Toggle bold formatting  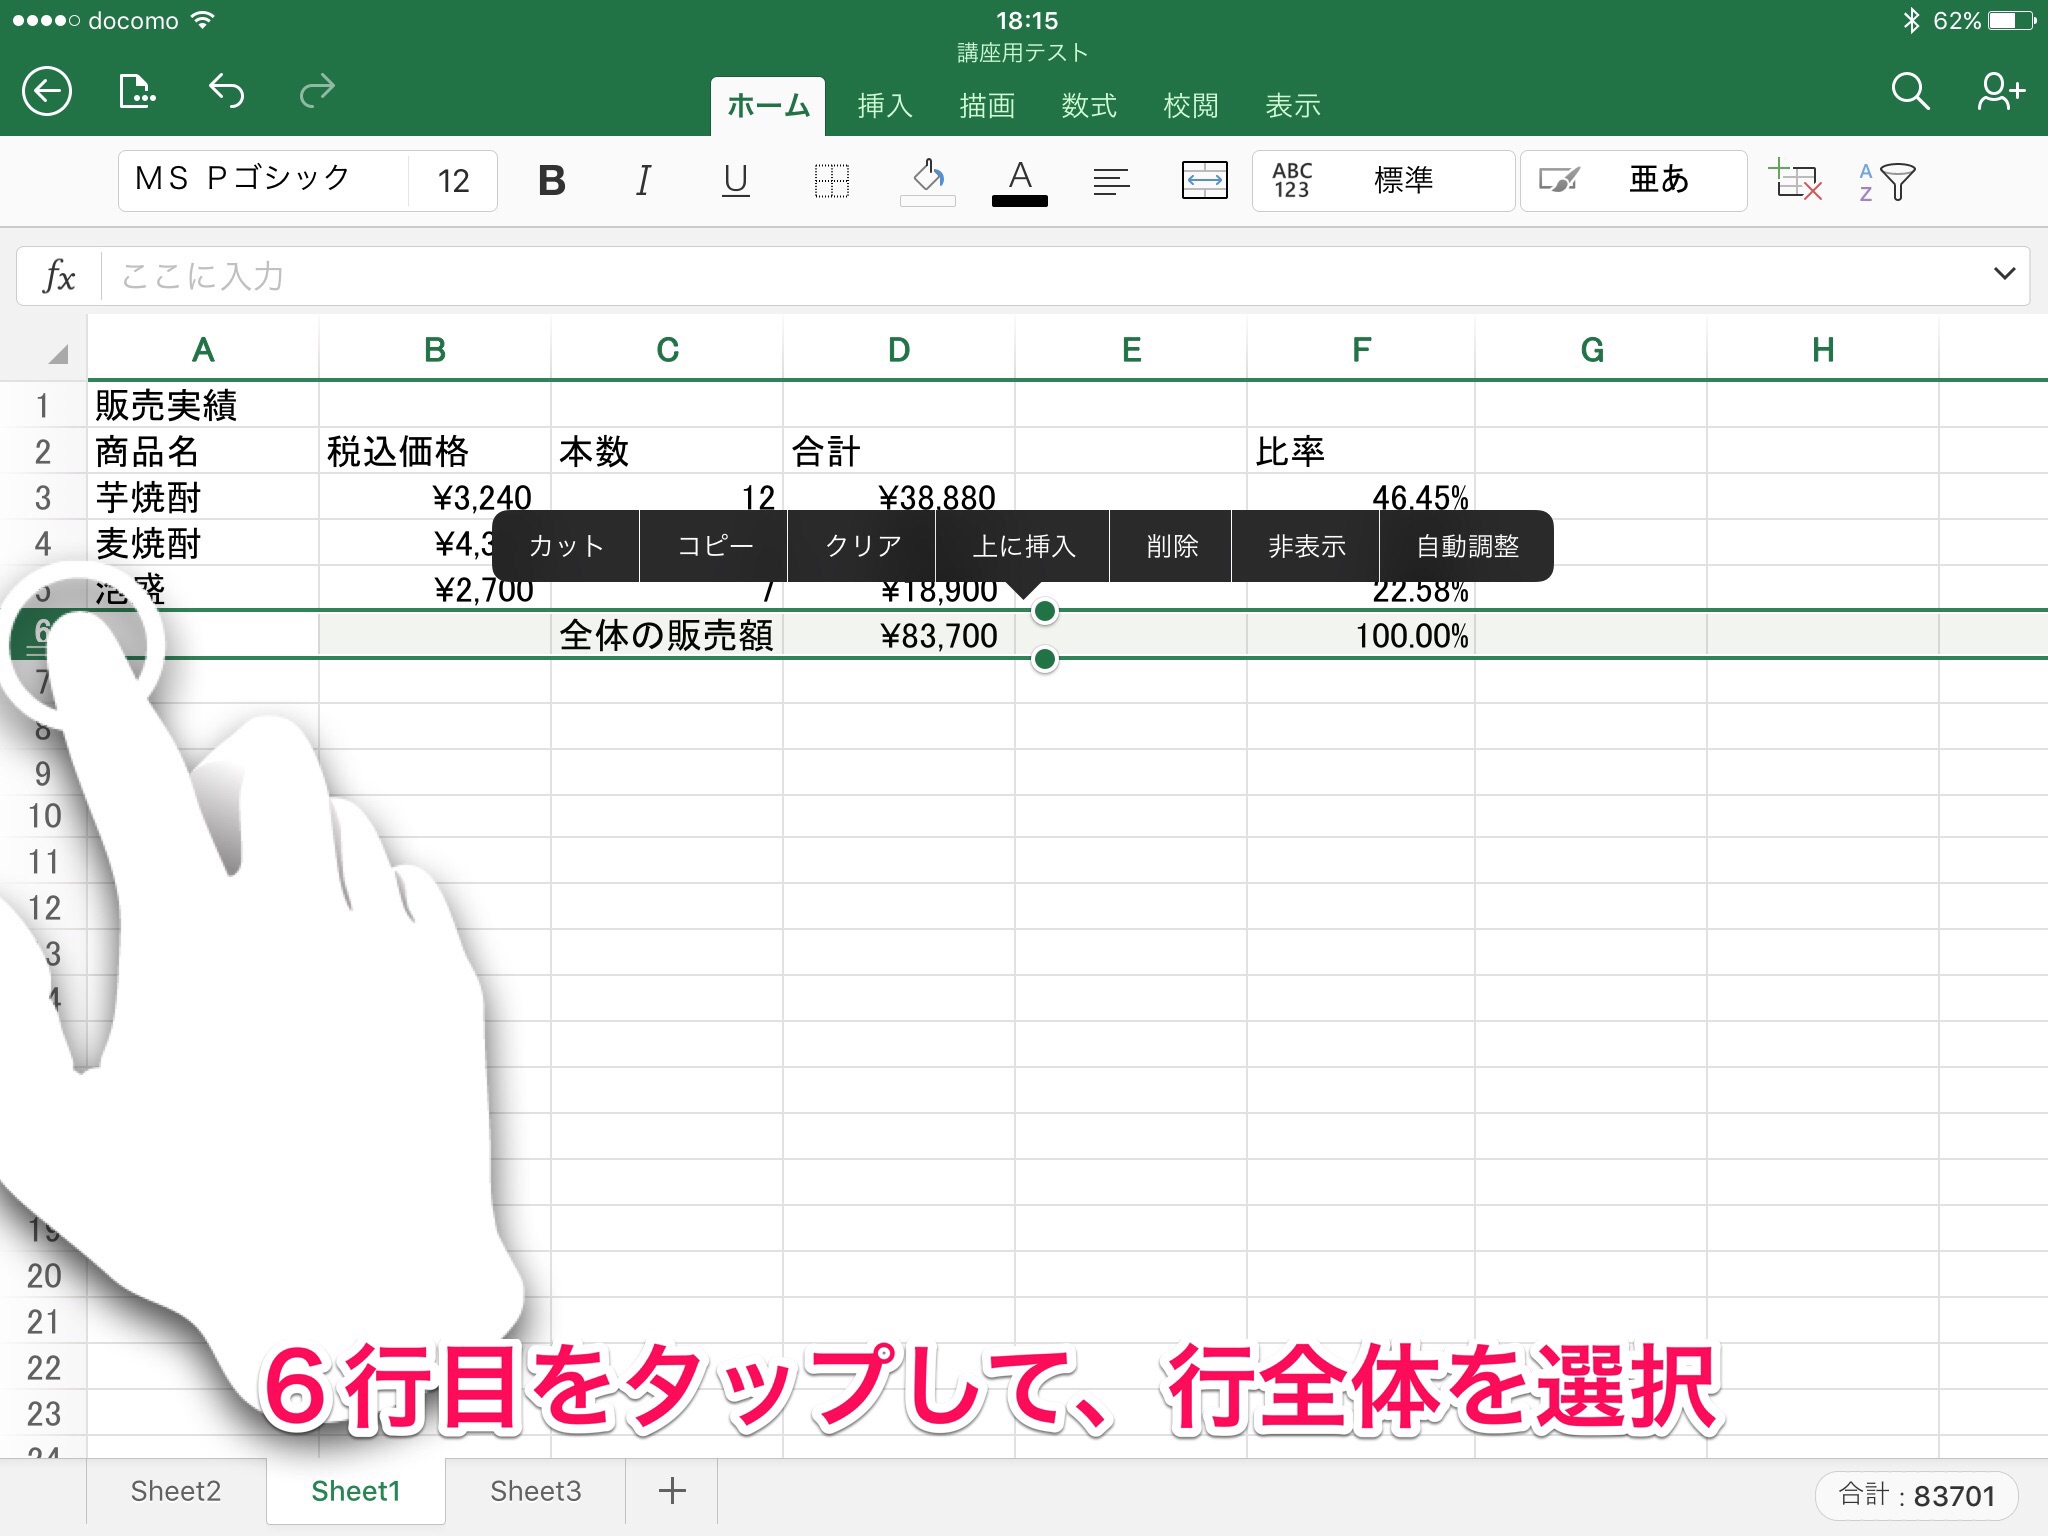551,181
